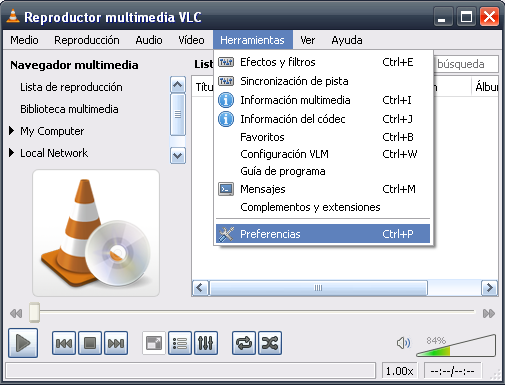Skip to the next media track
This screenshot has height=385, width=505.
[x=116, y=343]
